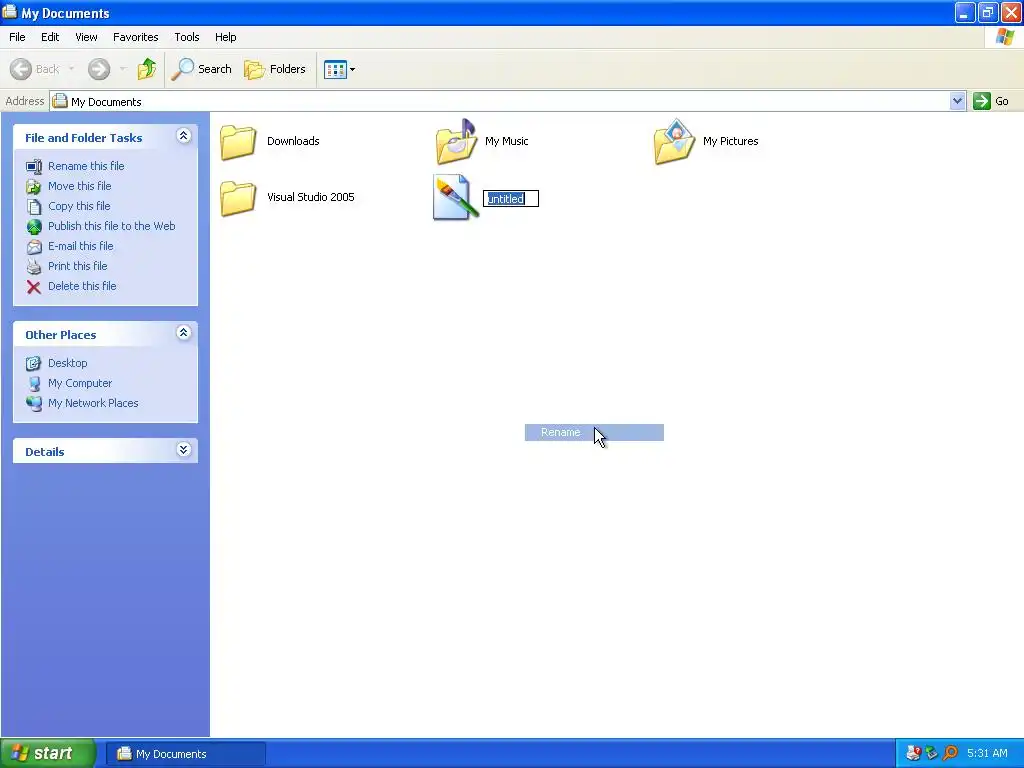Open My Computer link

80,383
